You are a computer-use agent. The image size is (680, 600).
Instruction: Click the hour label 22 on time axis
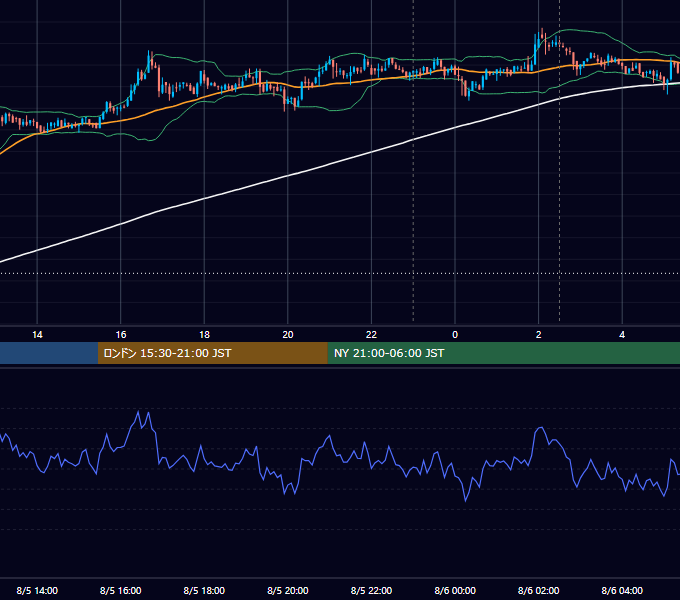point(371,335)
